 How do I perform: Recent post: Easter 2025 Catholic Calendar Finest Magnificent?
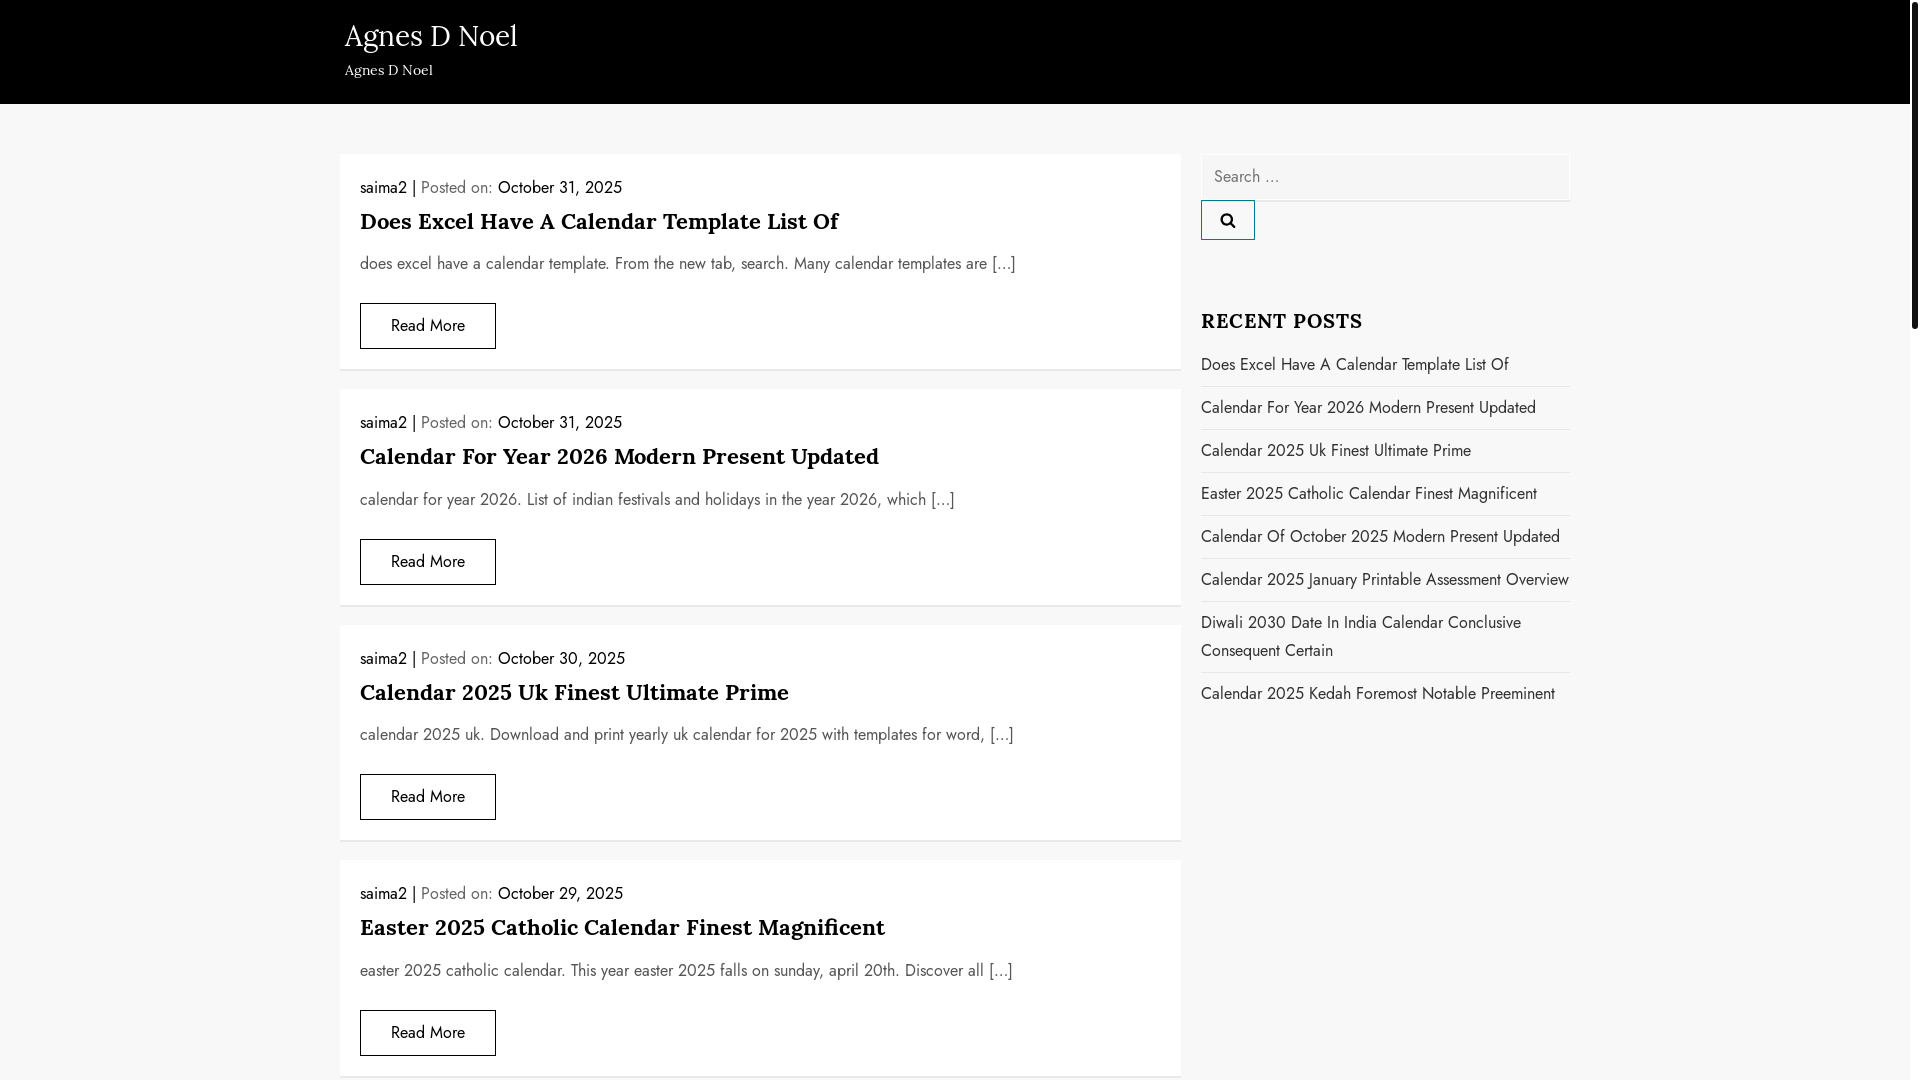click(x=1368, y=494)
